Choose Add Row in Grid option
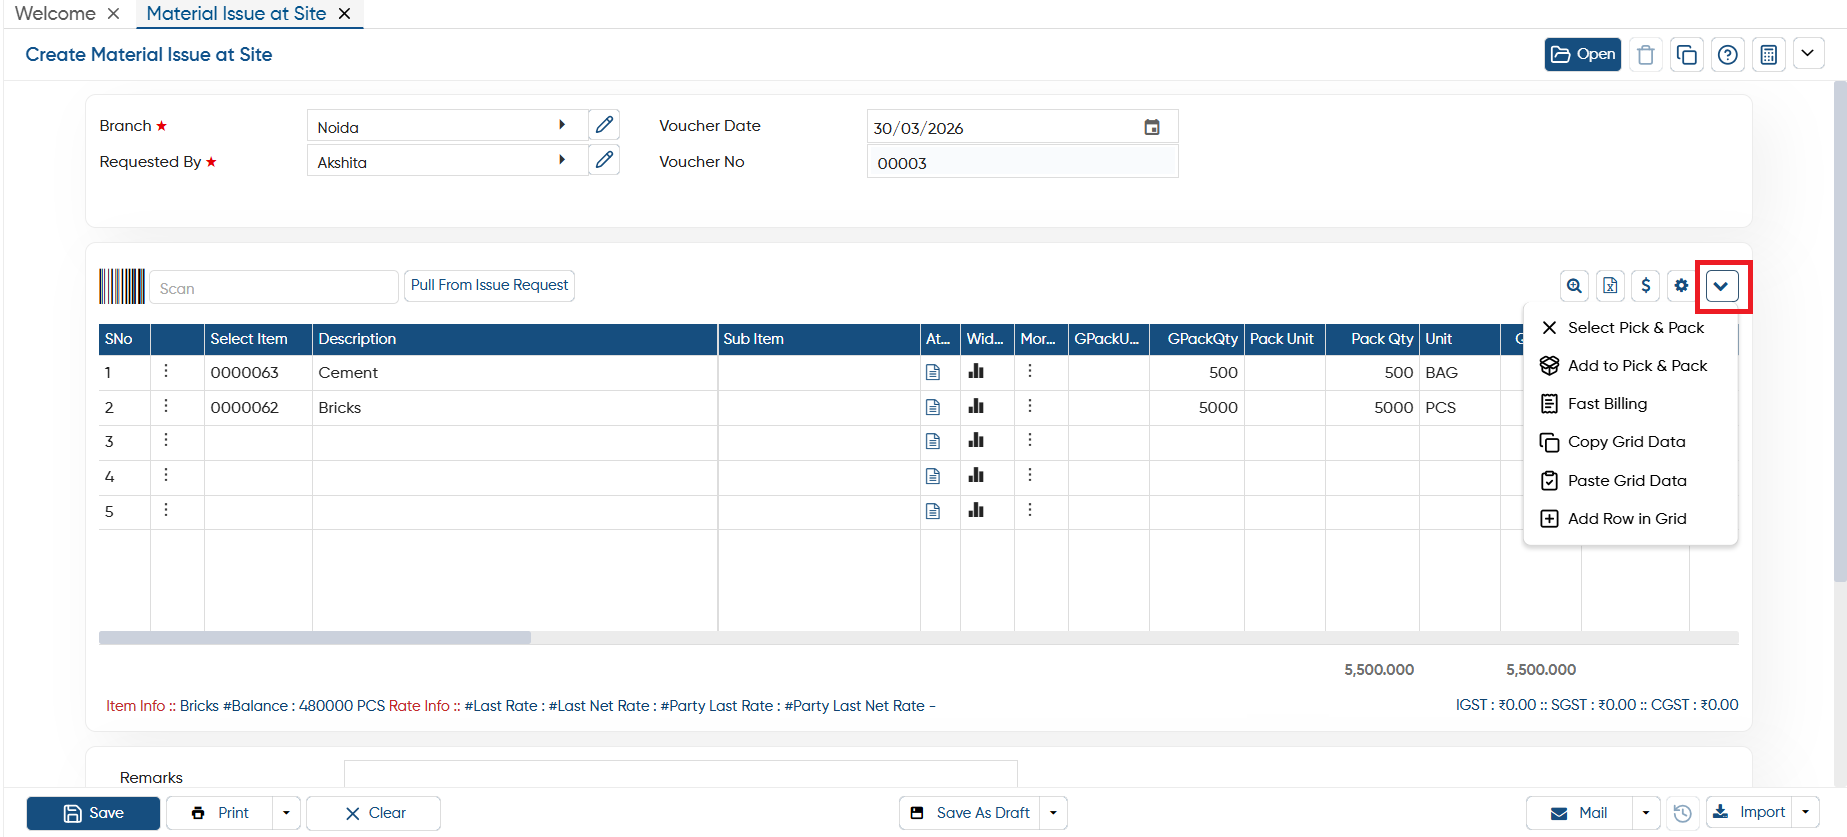This screenshot has height=837, width=1847. (x=1627, y=519)
